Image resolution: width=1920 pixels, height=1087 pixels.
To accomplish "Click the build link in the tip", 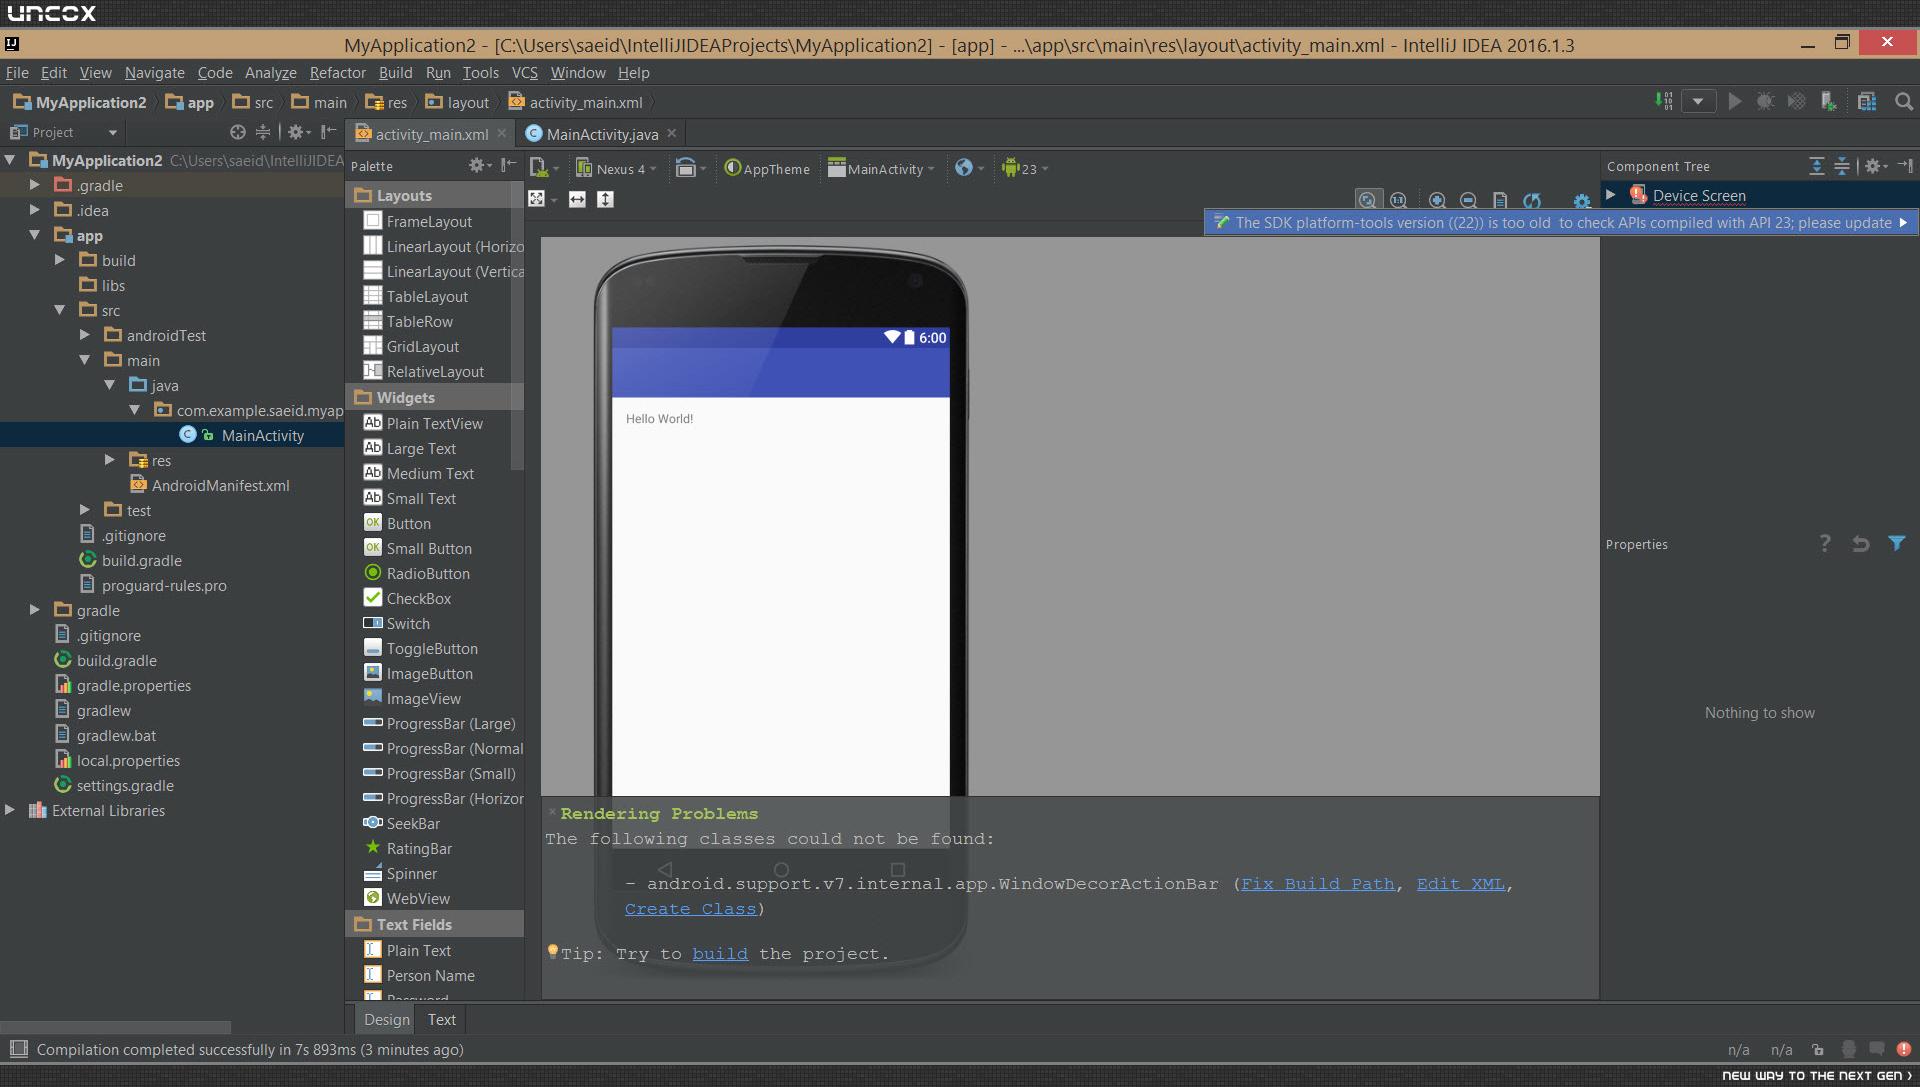I will (720, 954).
